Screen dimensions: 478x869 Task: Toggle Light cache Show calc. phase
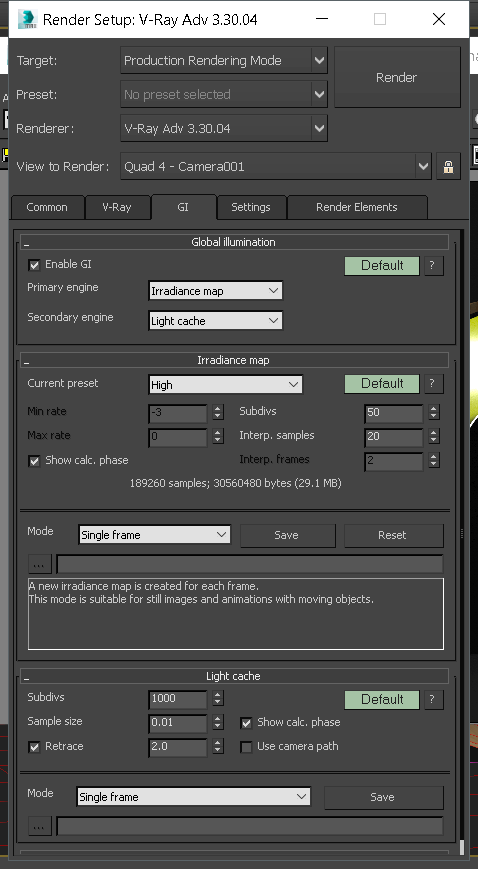[x=246, y=723]
